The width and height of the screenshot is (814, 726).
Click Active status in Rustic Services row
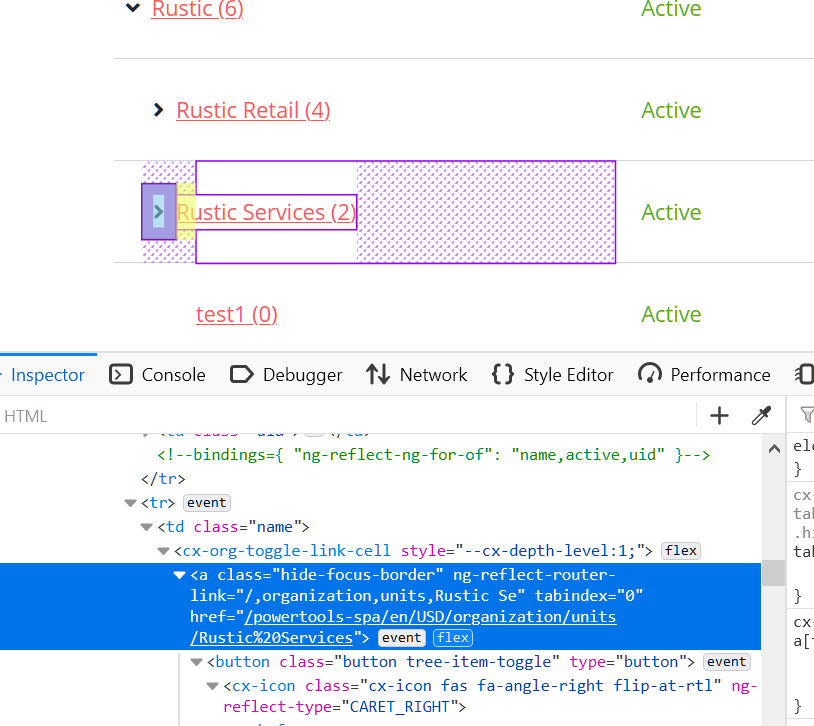coord(671,212)
